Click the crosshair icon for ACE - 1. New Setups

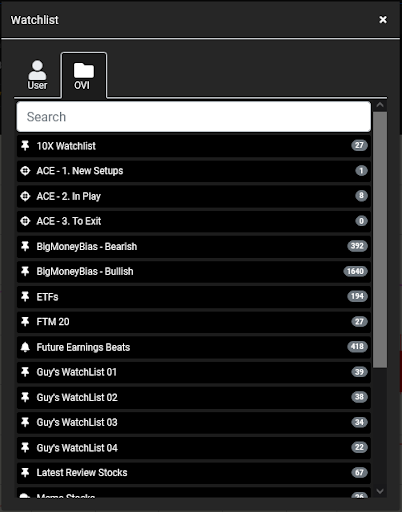point(25,171)
